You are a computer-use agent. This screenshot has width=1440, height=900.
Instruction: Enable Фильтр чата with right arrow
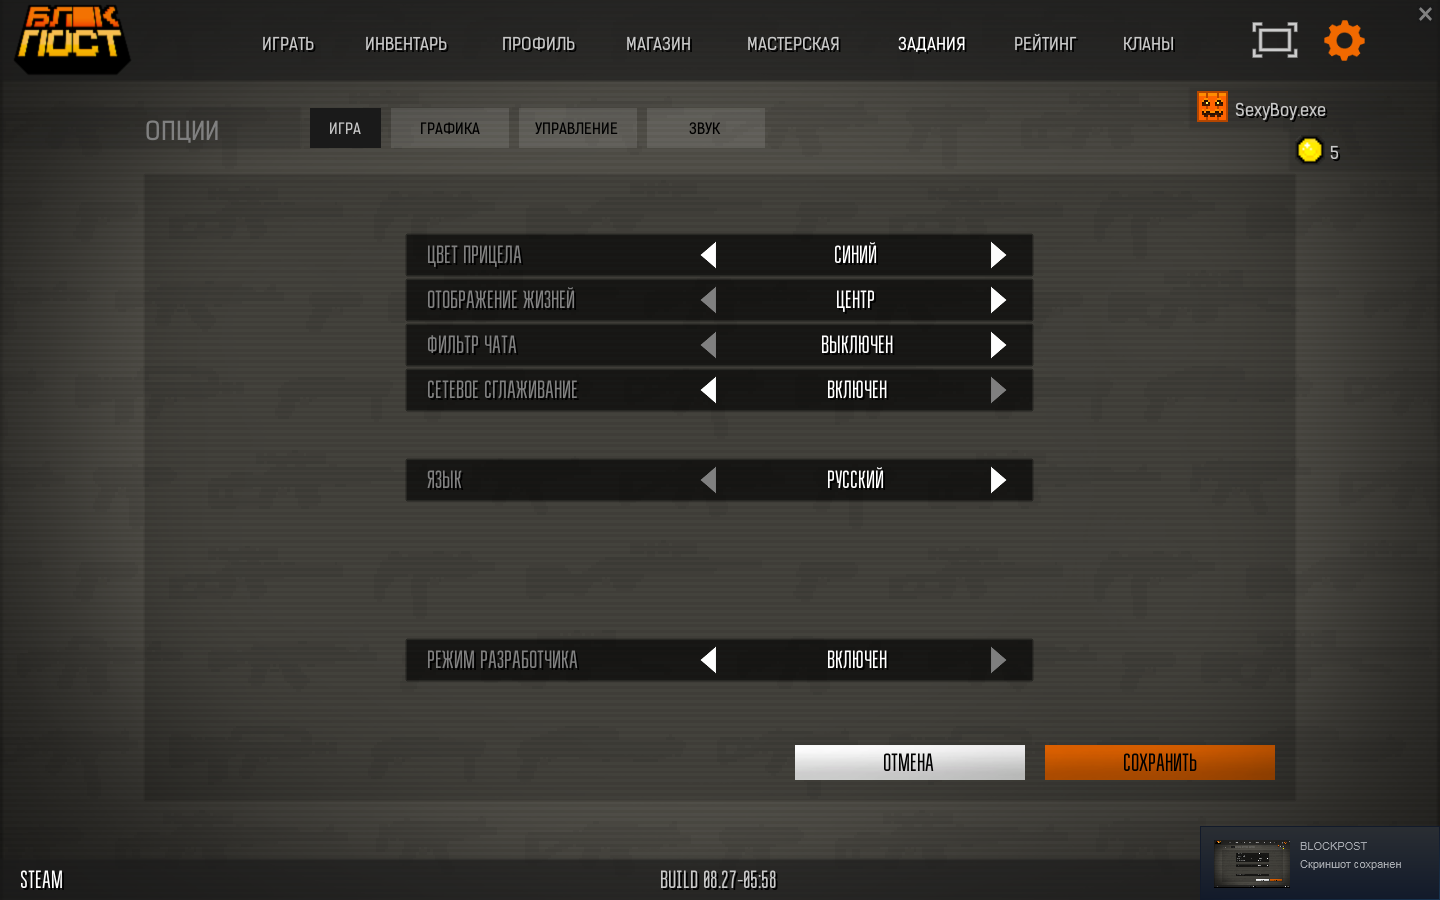(x=998, y=345)
